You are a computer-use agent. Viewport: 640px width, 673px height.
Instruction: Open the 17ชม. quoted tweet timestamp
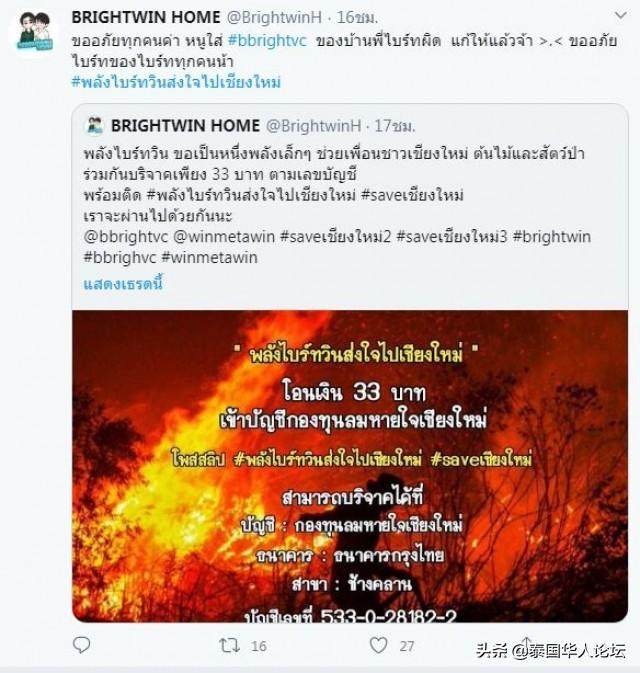click(x=395, y=126)
